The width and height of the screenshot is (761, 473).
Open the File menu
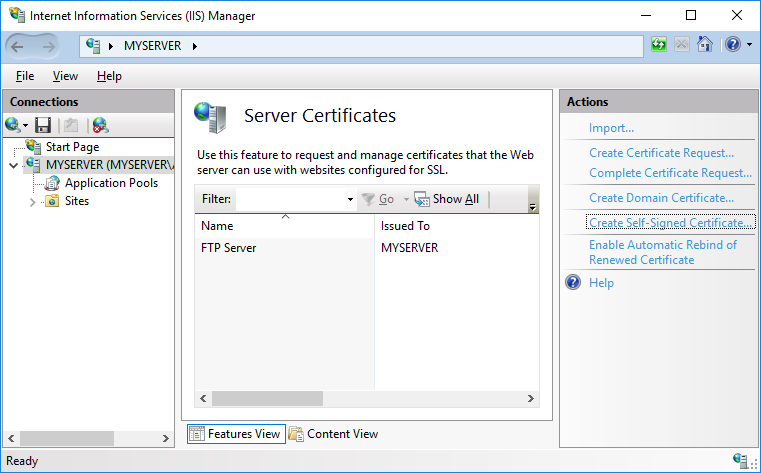[25, 76]
